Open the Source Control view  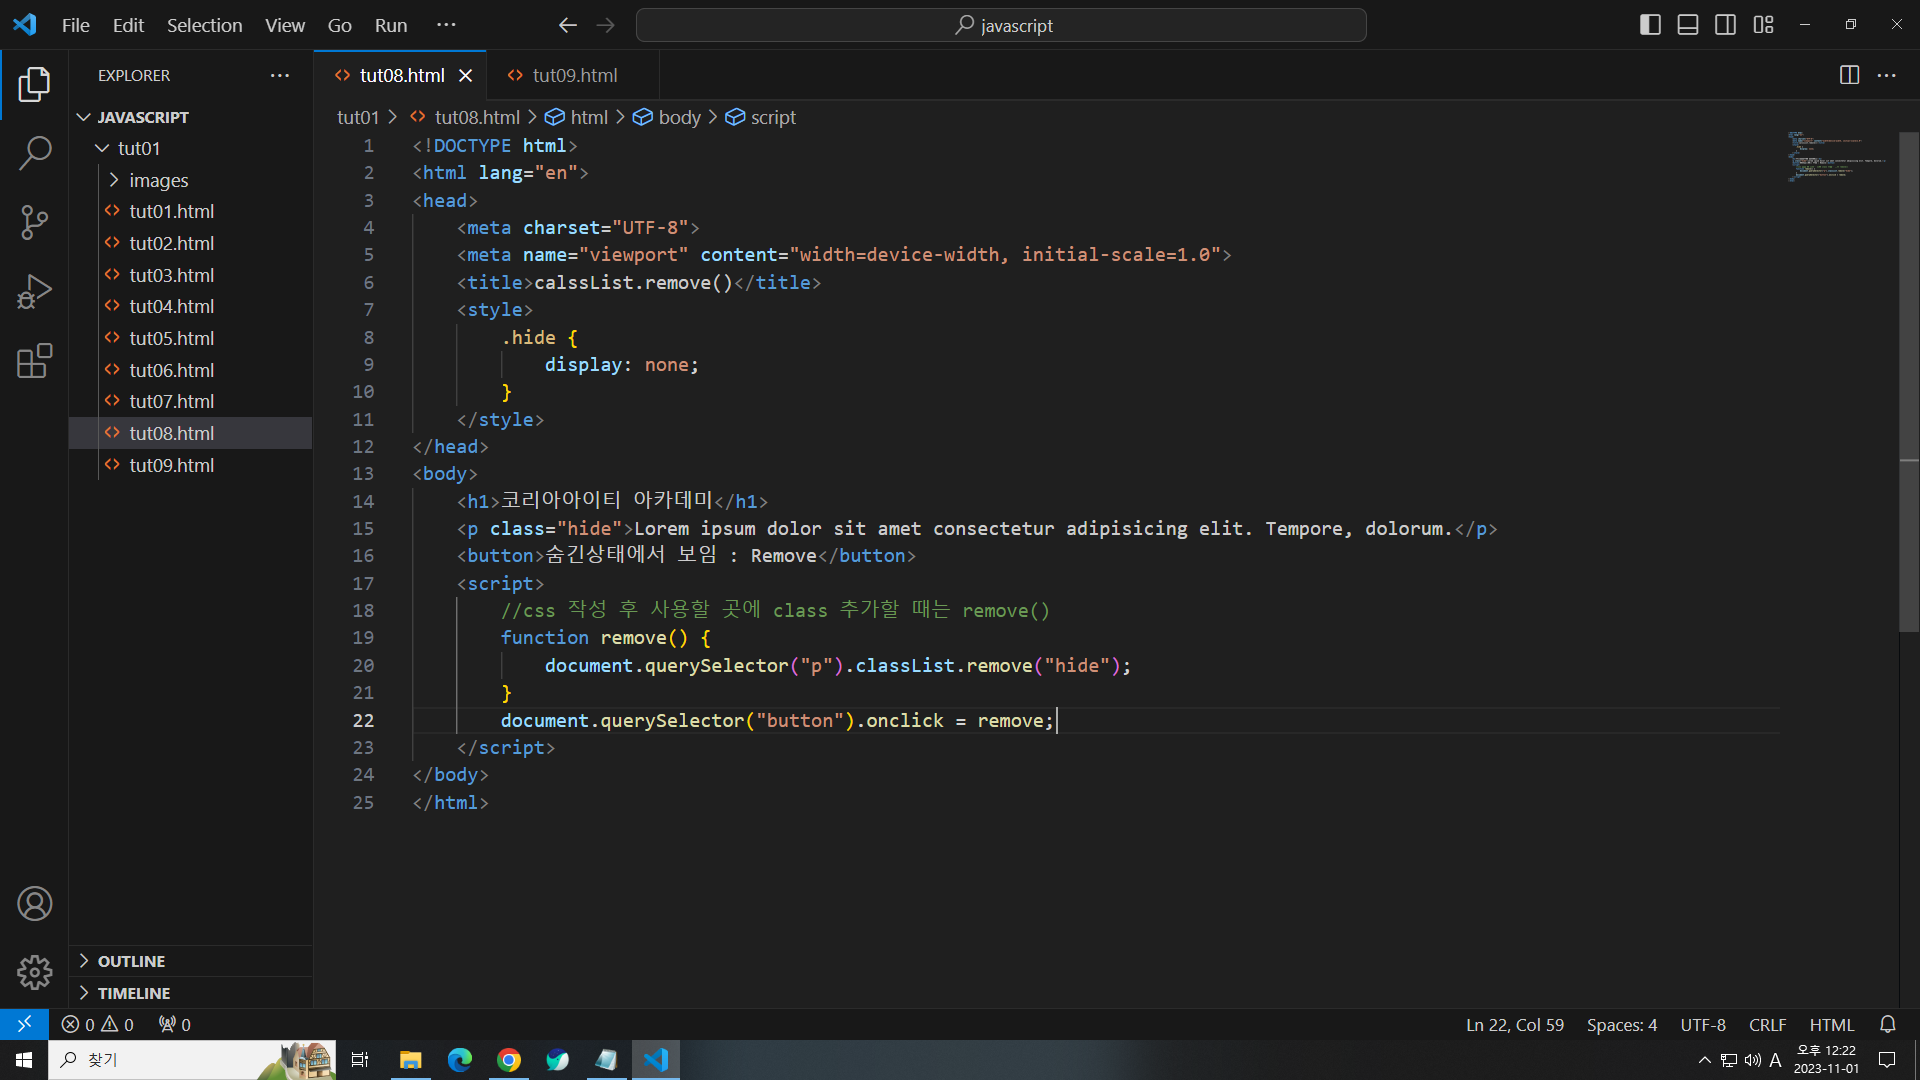(34, 222)
